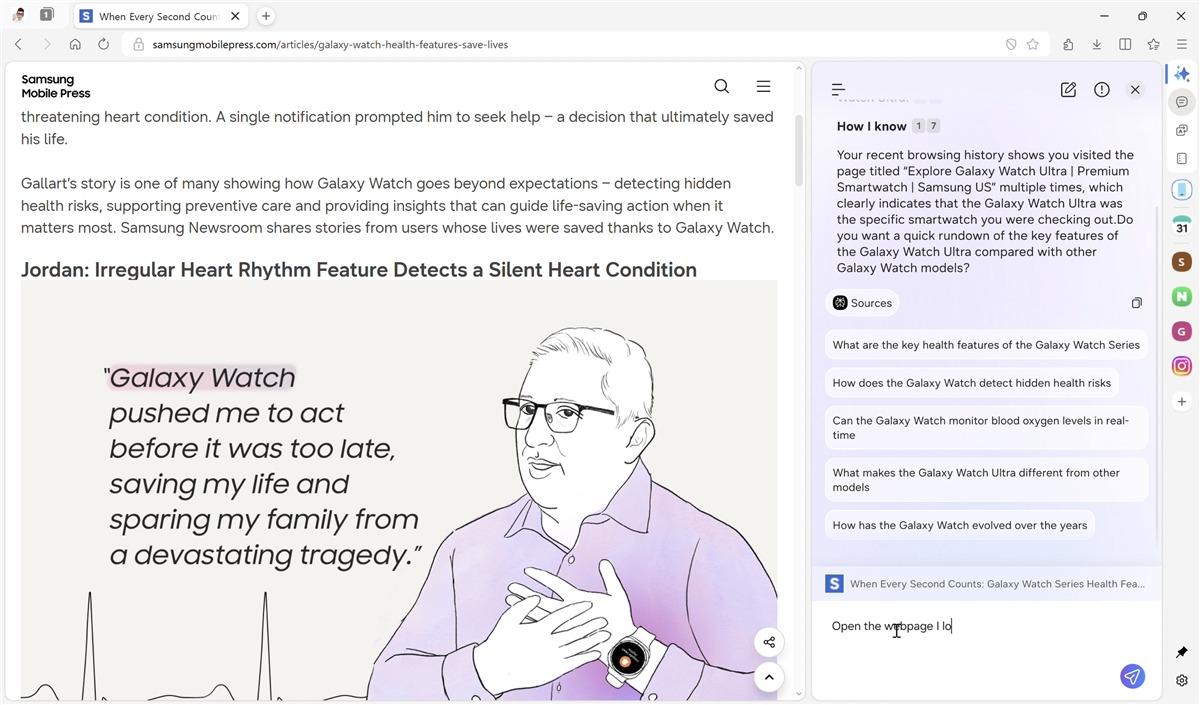Click the privacy shield icon in address bar
The image size is (1200, 705).
1011,44
